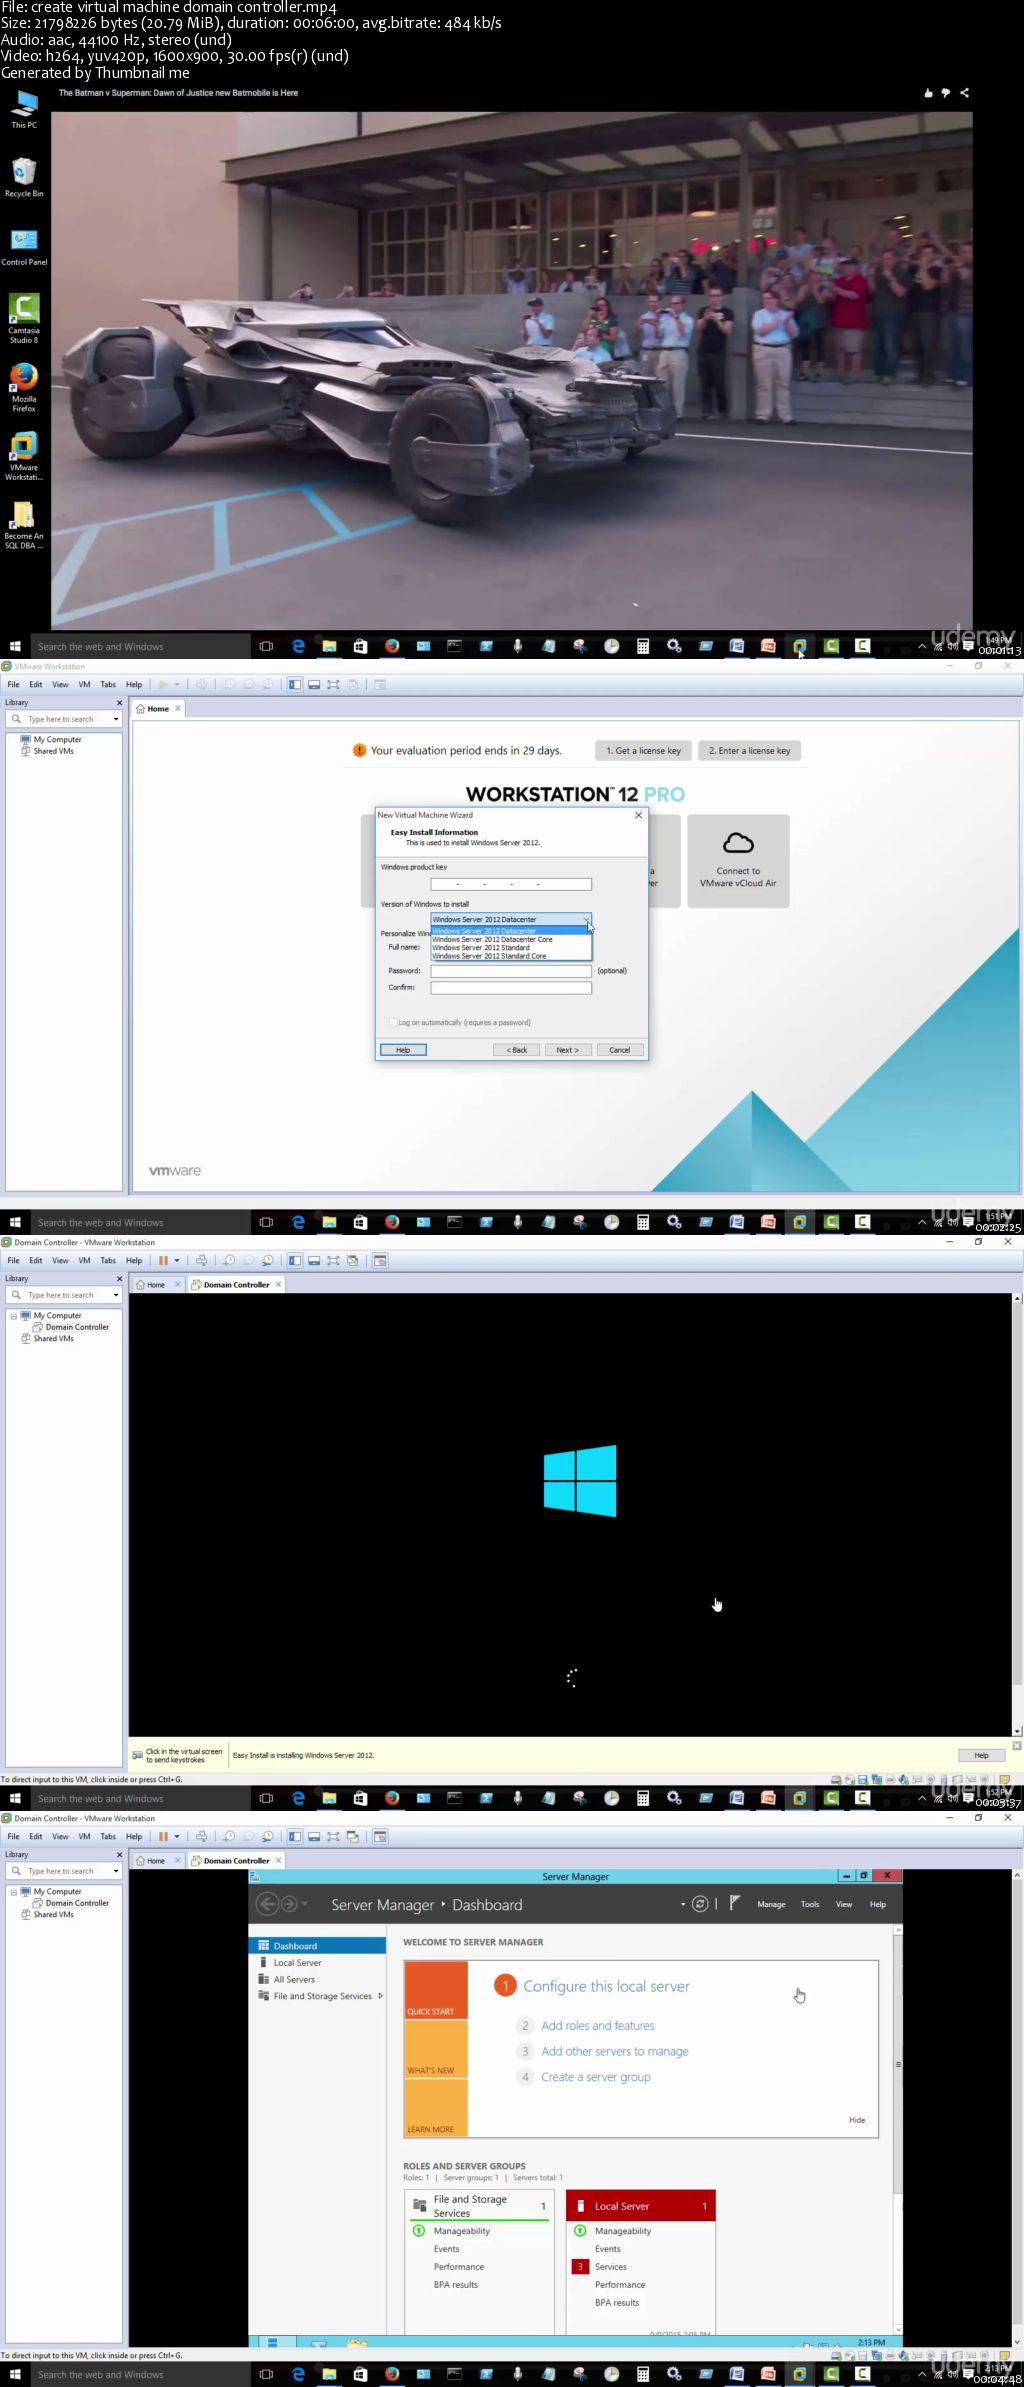
Task: Click the refresh icon in Server Manager's header
Action: pyautogui.click(x=700, y=1904)
